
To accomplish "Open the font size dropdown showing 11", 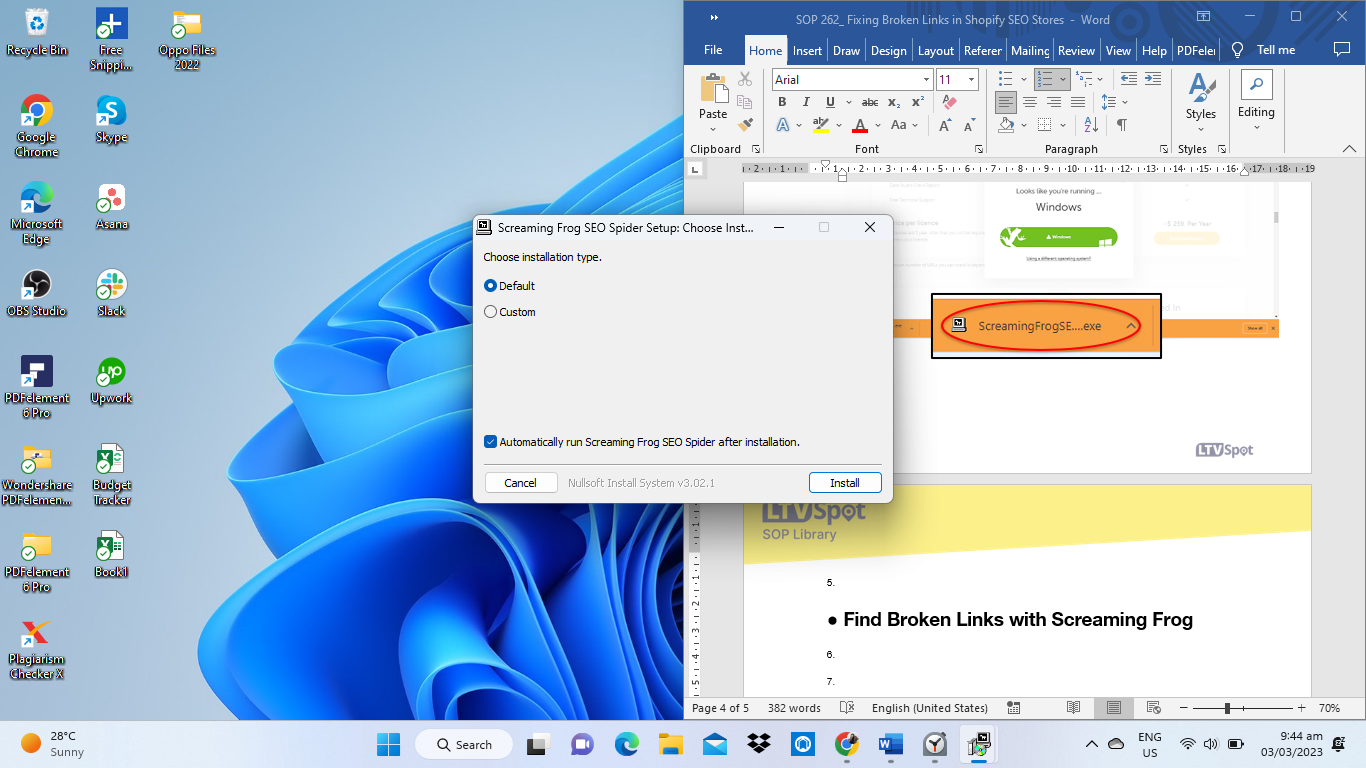I will click(971, 79).
